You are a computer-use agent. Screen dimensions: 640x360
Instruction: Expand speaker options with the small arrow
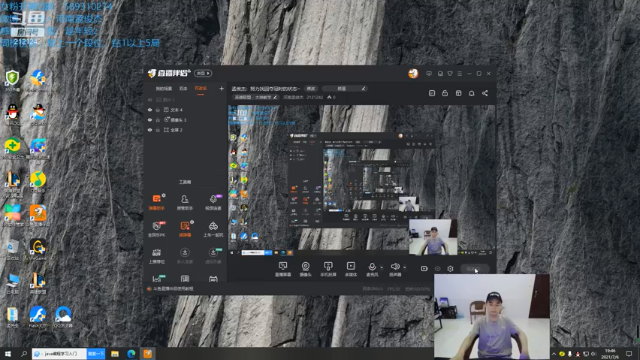point(404,268)
